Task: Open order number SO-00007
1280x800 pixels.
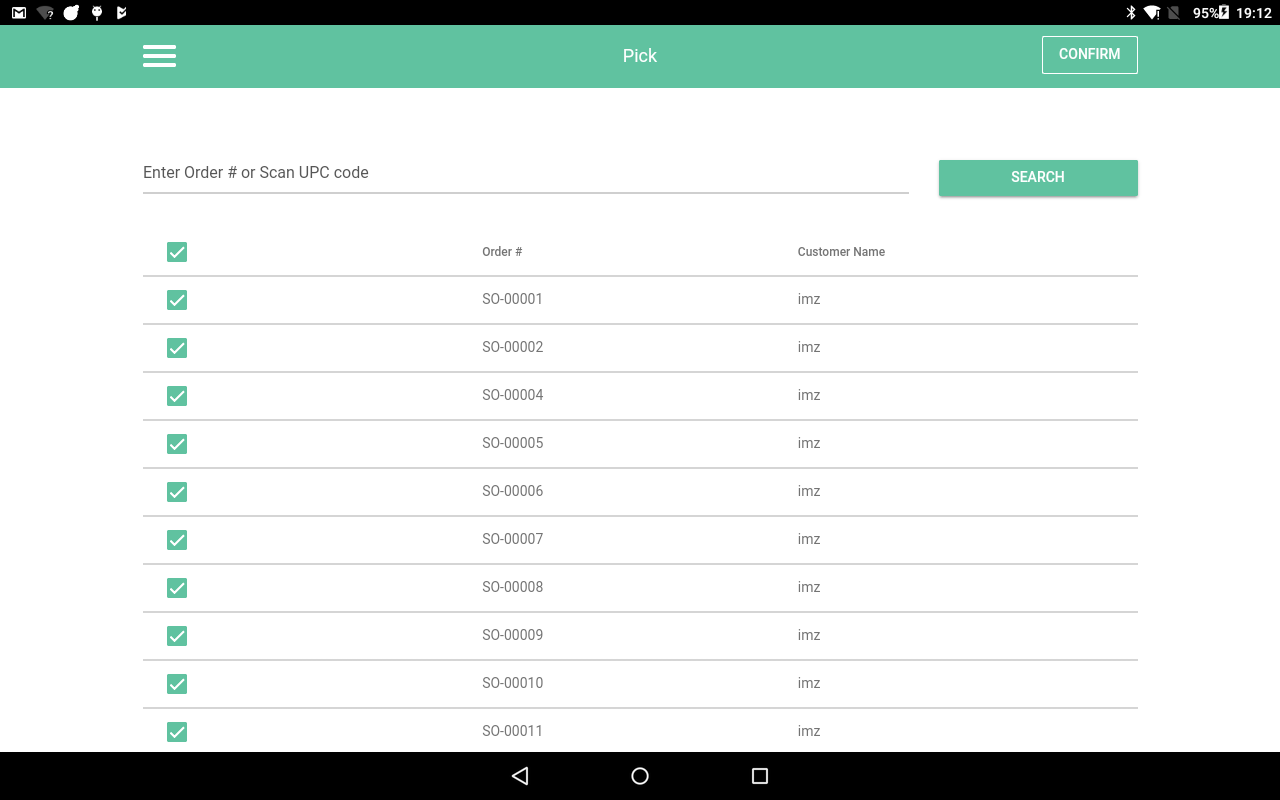Action: pos(512,539)
